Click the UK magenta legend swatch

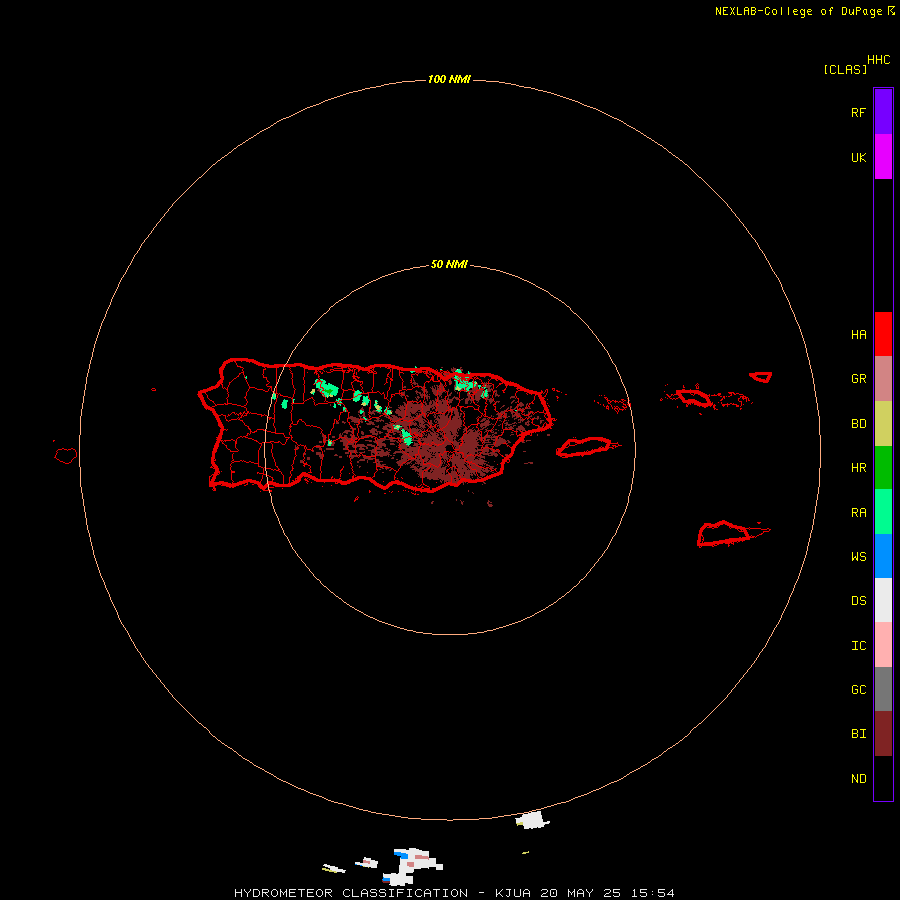883,156
